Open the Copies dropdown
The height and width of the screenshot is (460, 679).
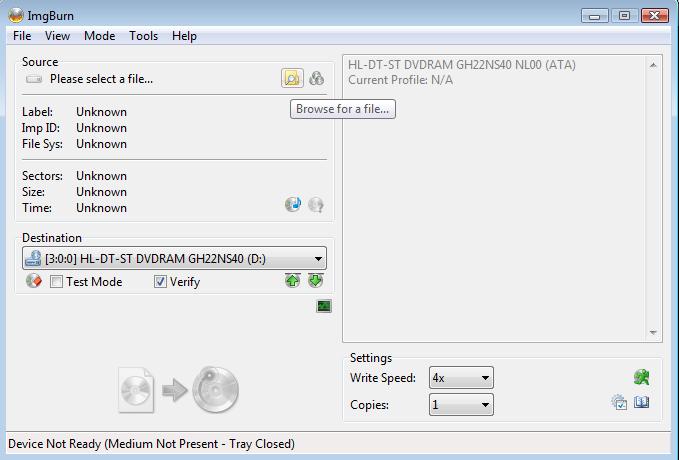click(461, 405)
